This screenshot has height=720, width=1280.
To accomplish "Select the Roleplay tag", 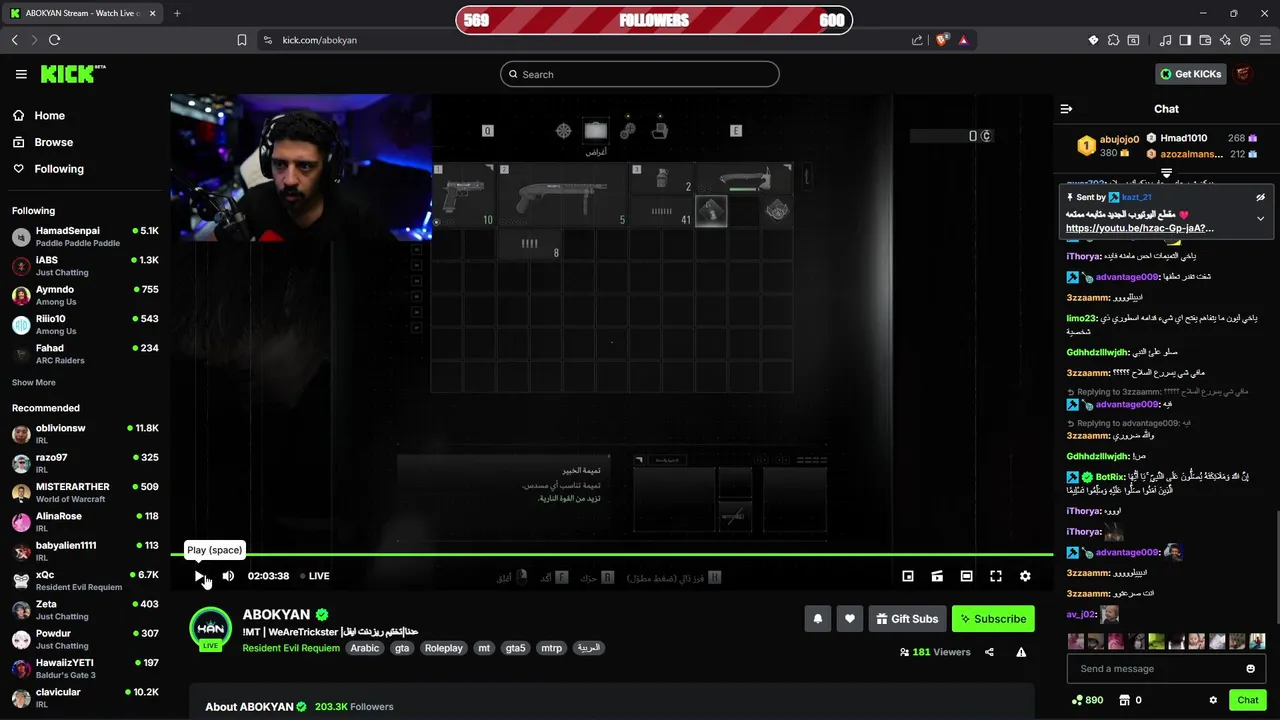I will click(x=444, y=648).
